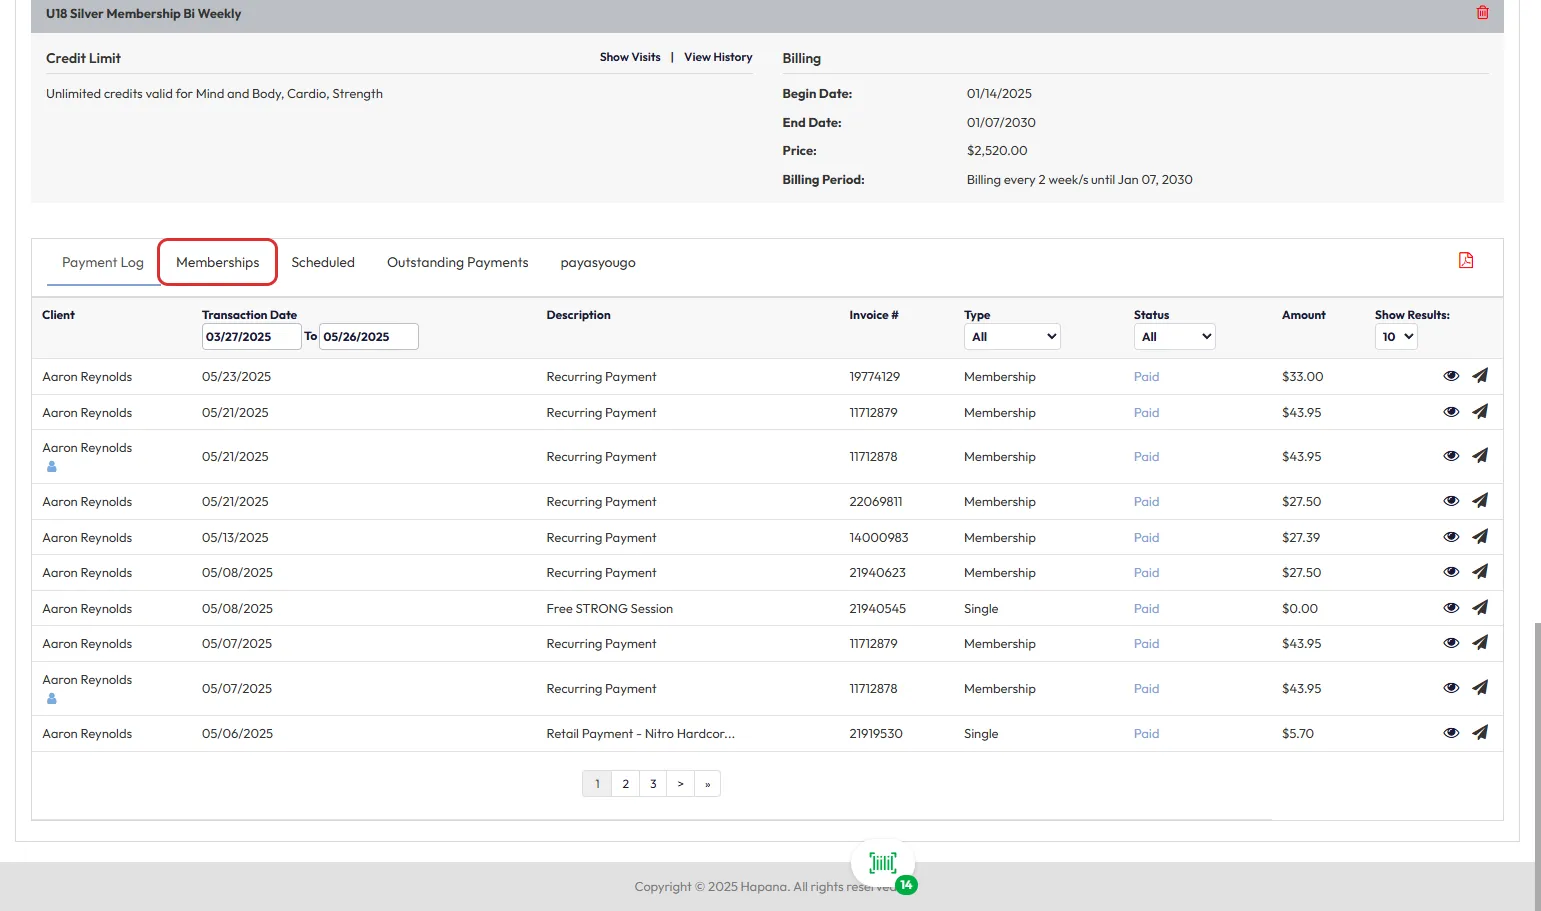Viewport: 1541px width, 911px height.
Task: Open the Outstanding Payments tab
Action: 457,263
